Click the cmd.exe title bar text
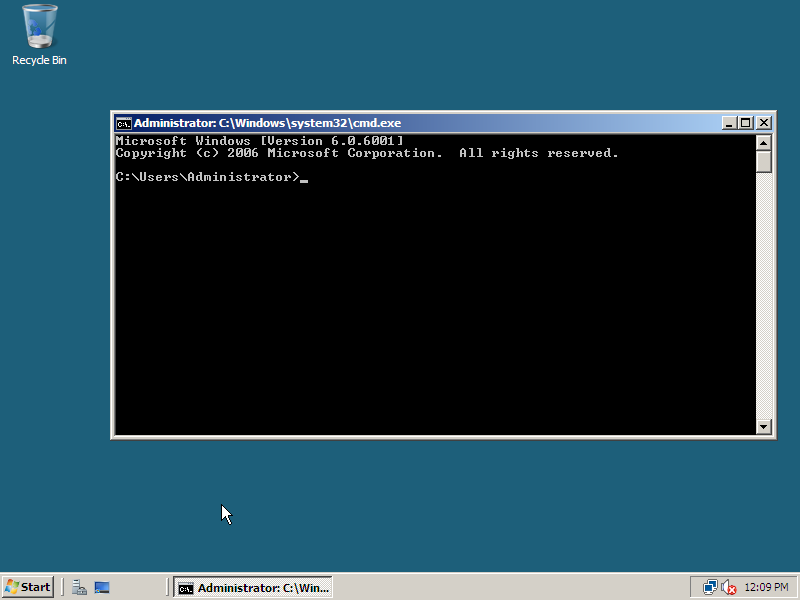 [267, 123]
